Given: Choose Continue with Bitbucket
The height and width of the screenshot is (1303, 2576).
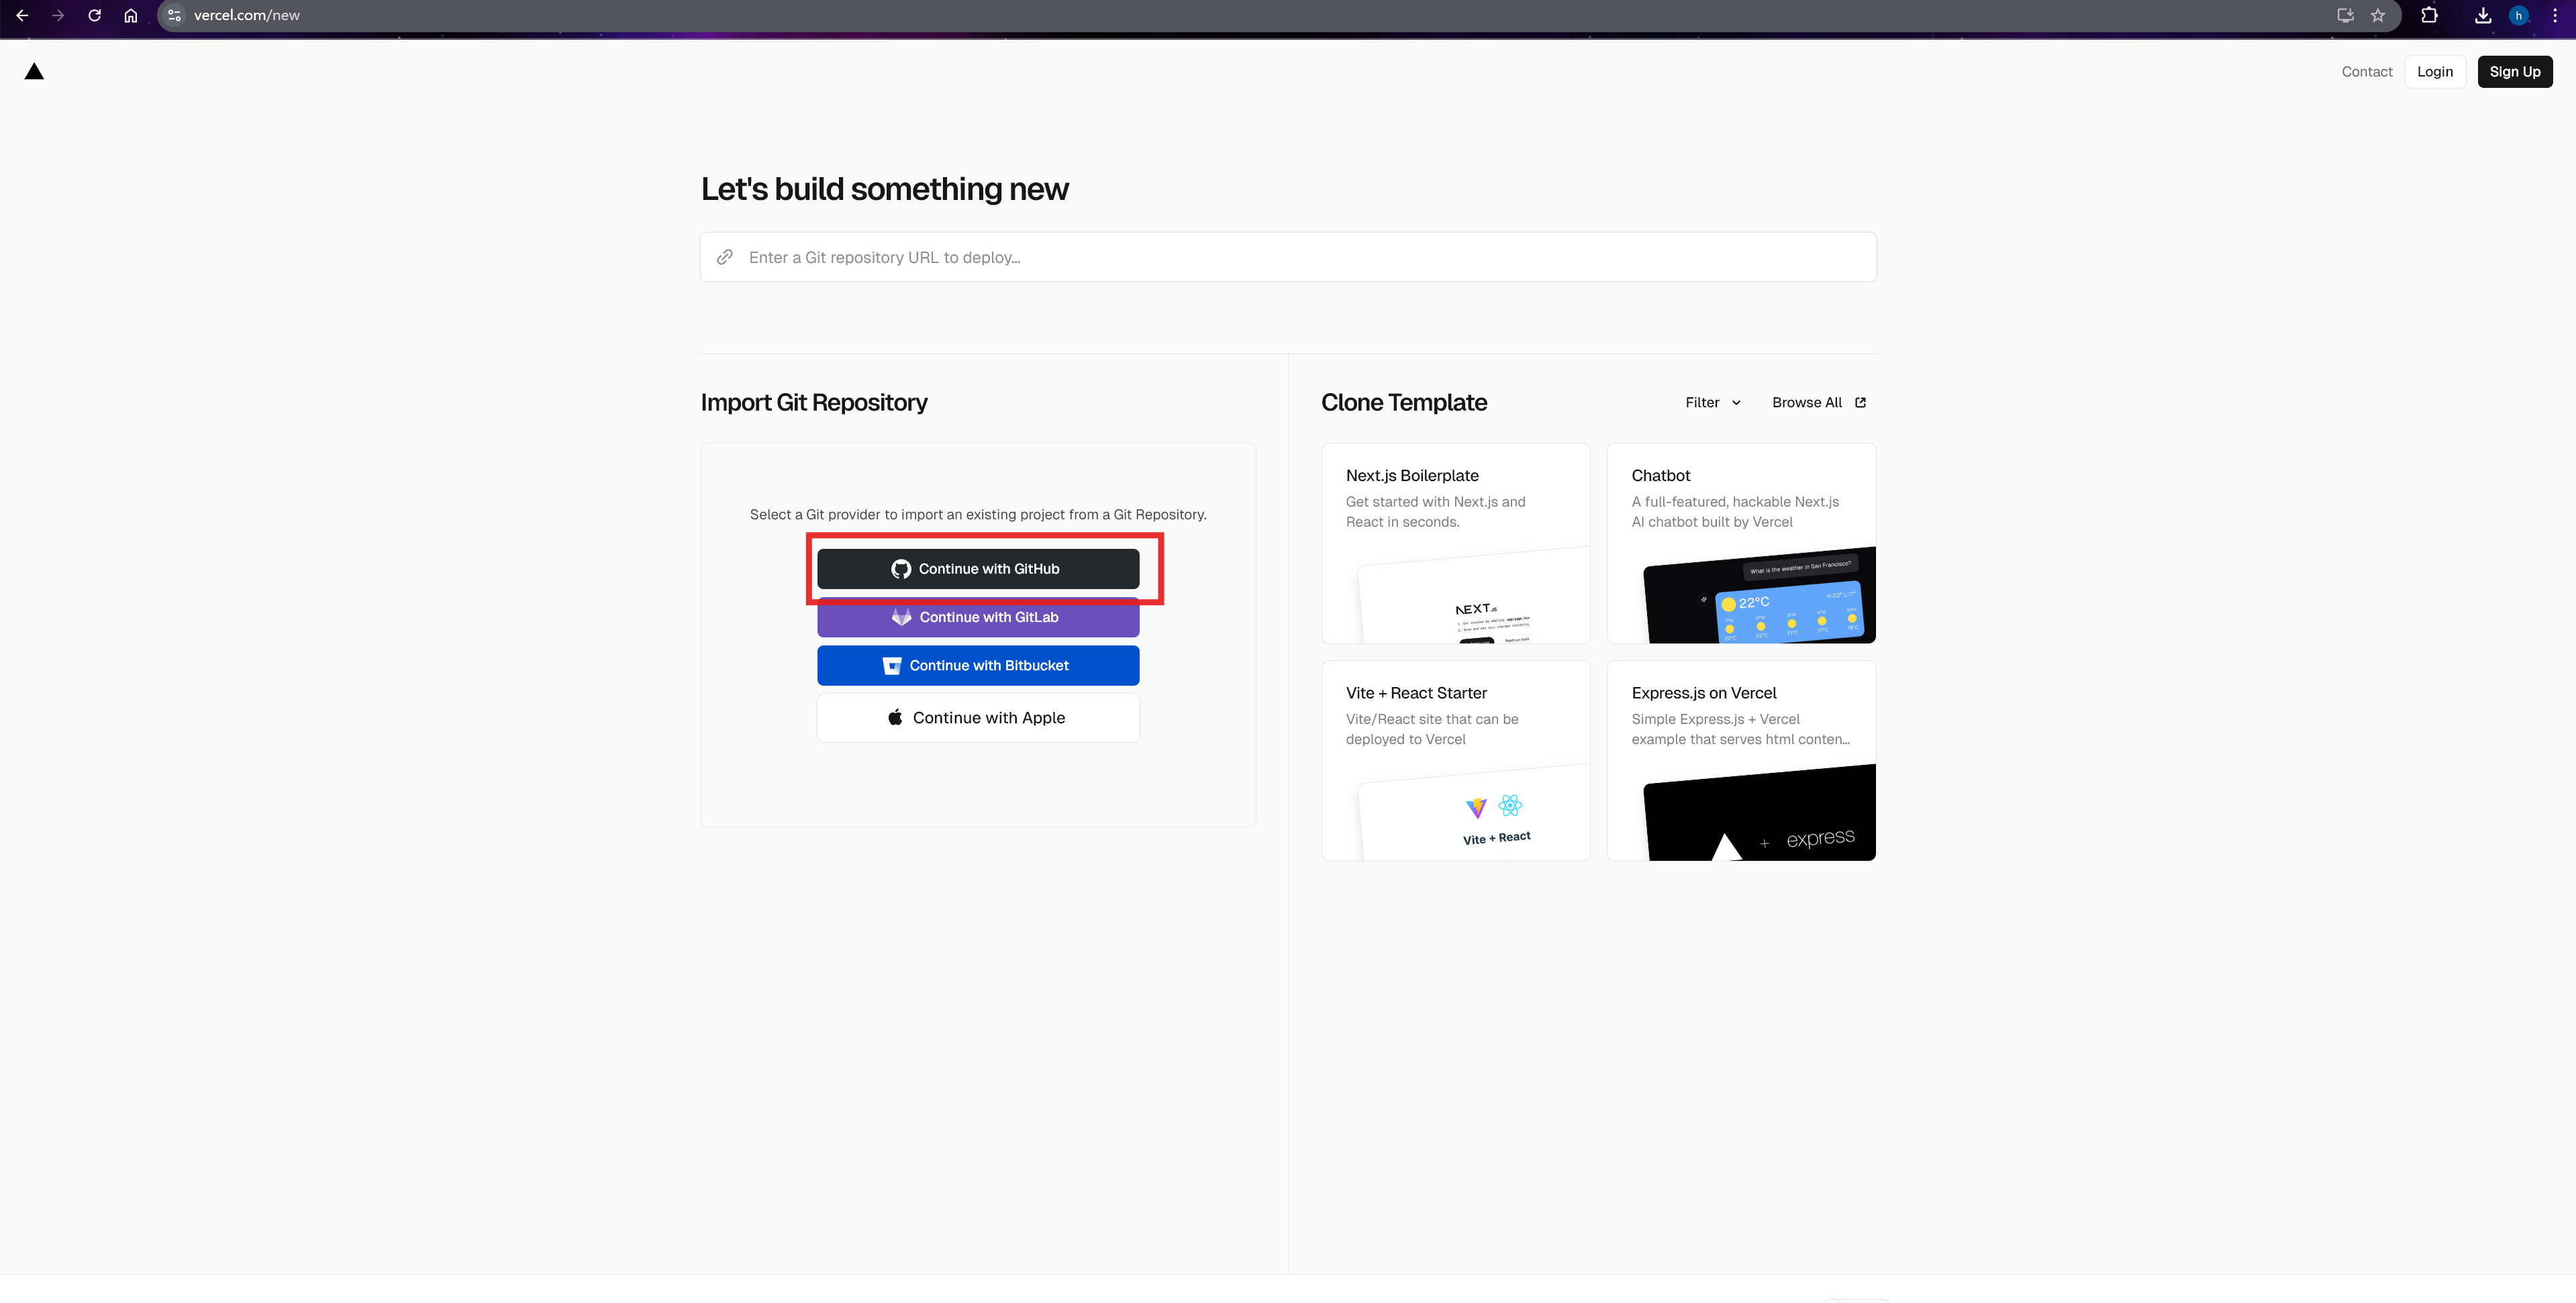Looking at the screenshot, I should [977, 665].
